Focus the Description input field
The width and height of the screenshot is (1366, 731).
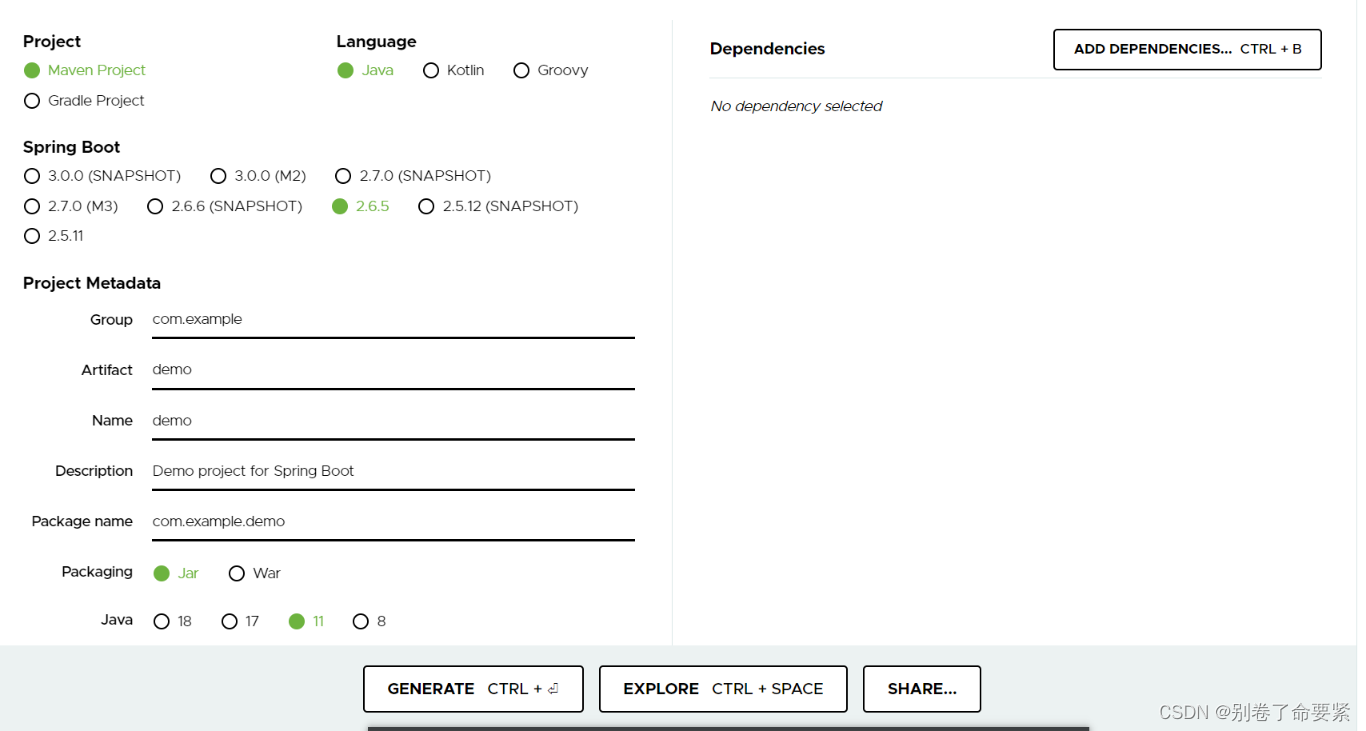393,471
